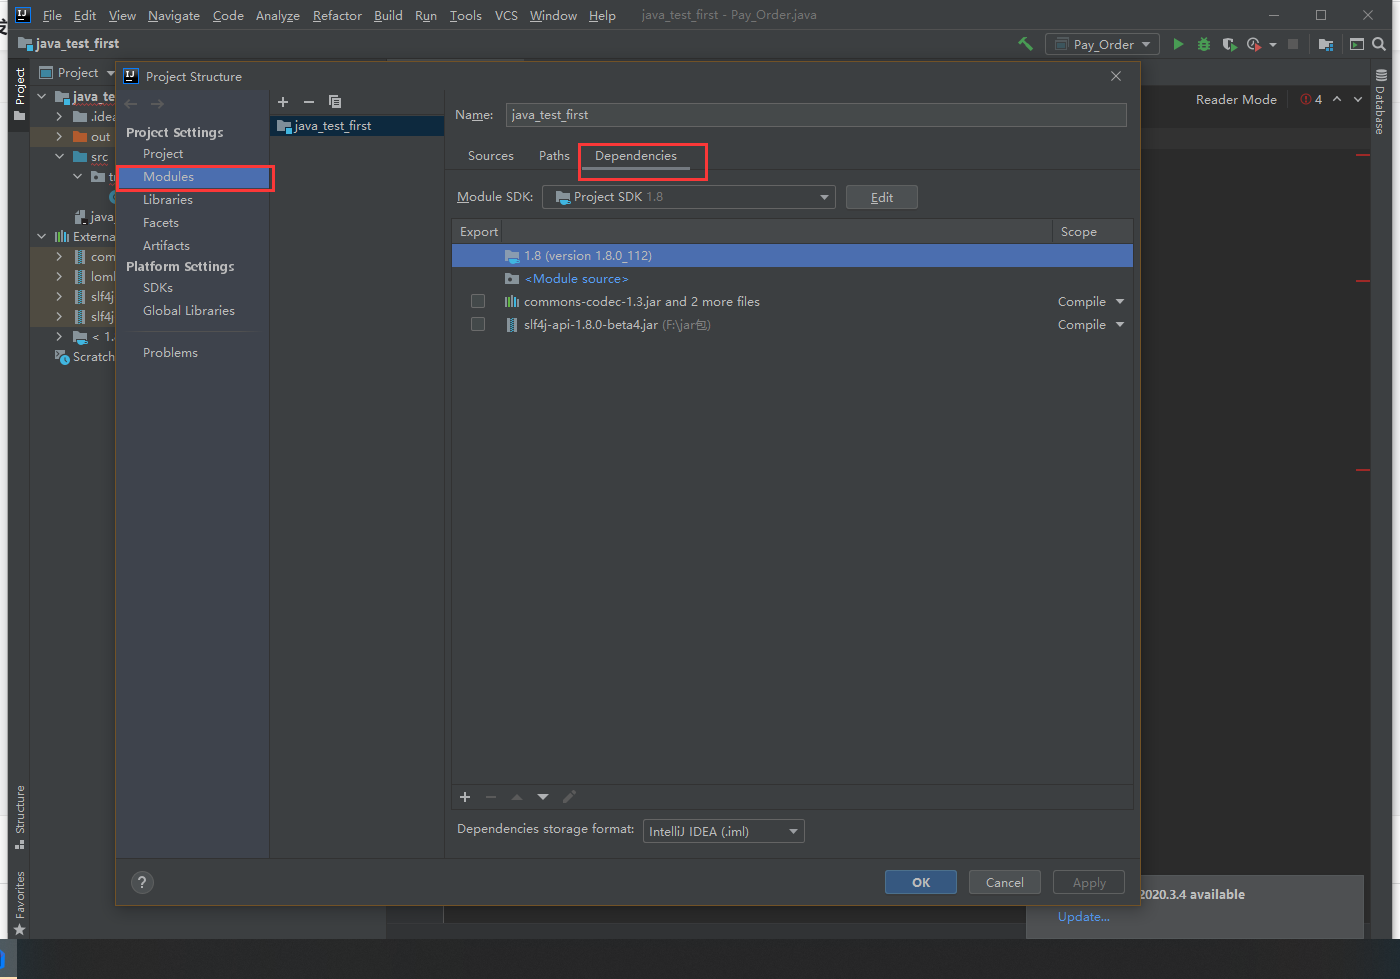Open the VCS menu
The image size is (1400, 979).
tap(506, 16)
